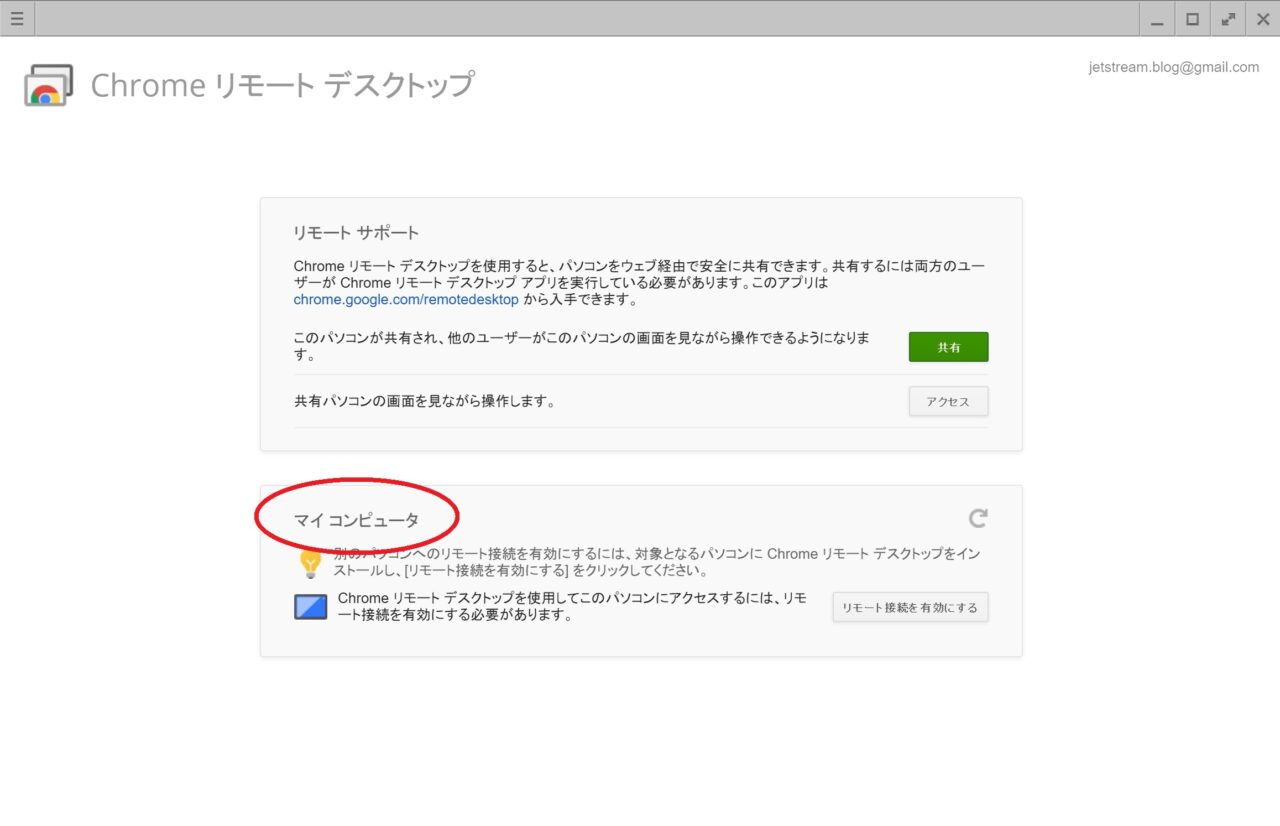Image resolution: width=1280 pixels, height=826 pixels.
Task: Open the chrome.google.com/remotedesktop link
Action: [406, 299]
